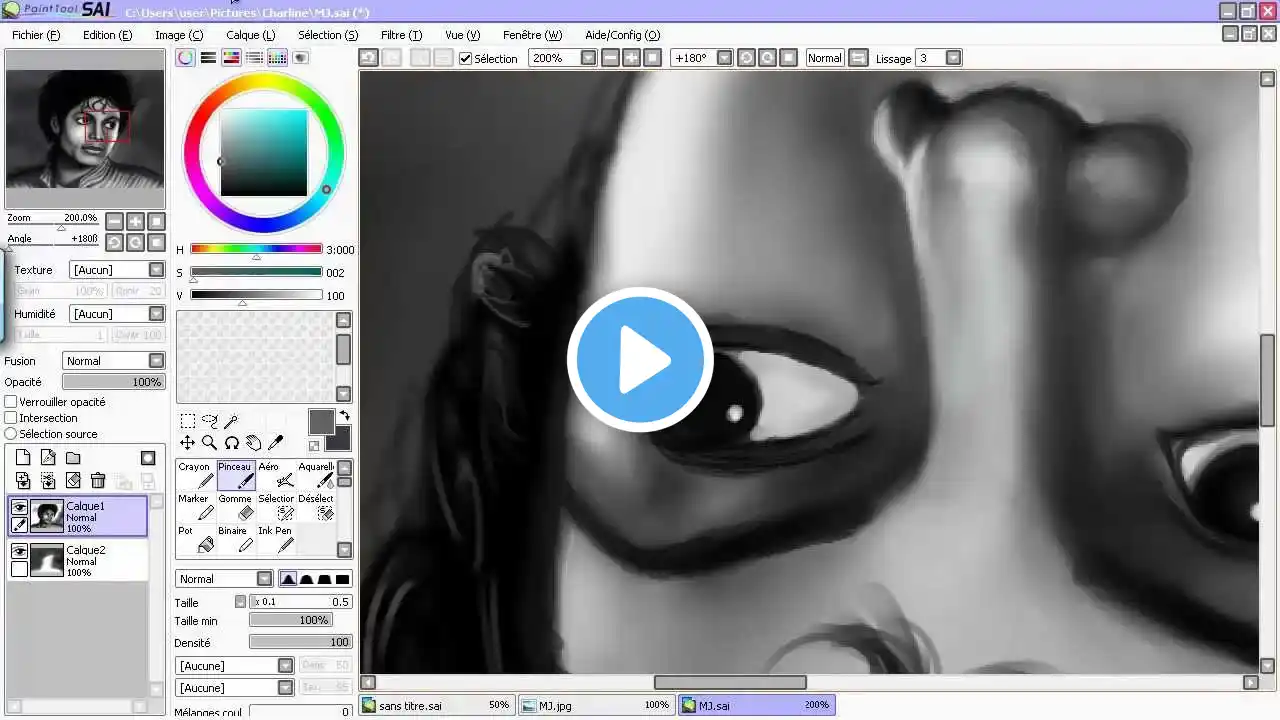This screenshot has width=1280, height=720.
Task: Activate the hand pan tool
Action: 253,443
